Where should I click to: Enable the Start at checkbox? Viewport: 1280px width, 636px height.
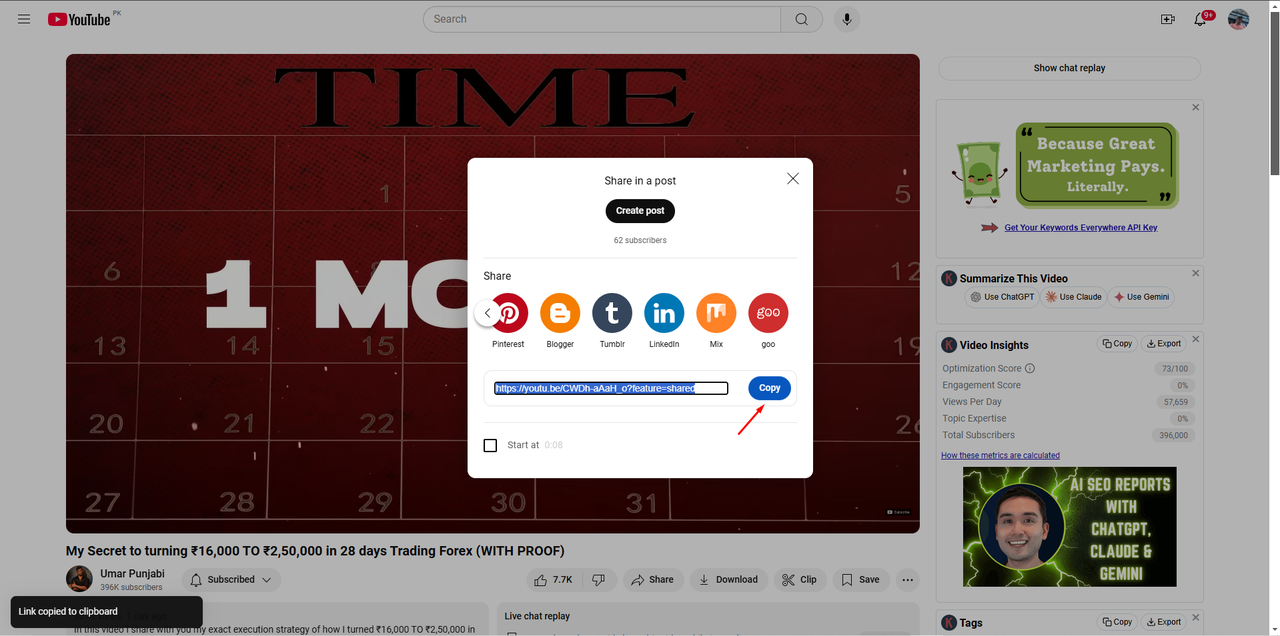pyautogui.click(x=490, y=445)
